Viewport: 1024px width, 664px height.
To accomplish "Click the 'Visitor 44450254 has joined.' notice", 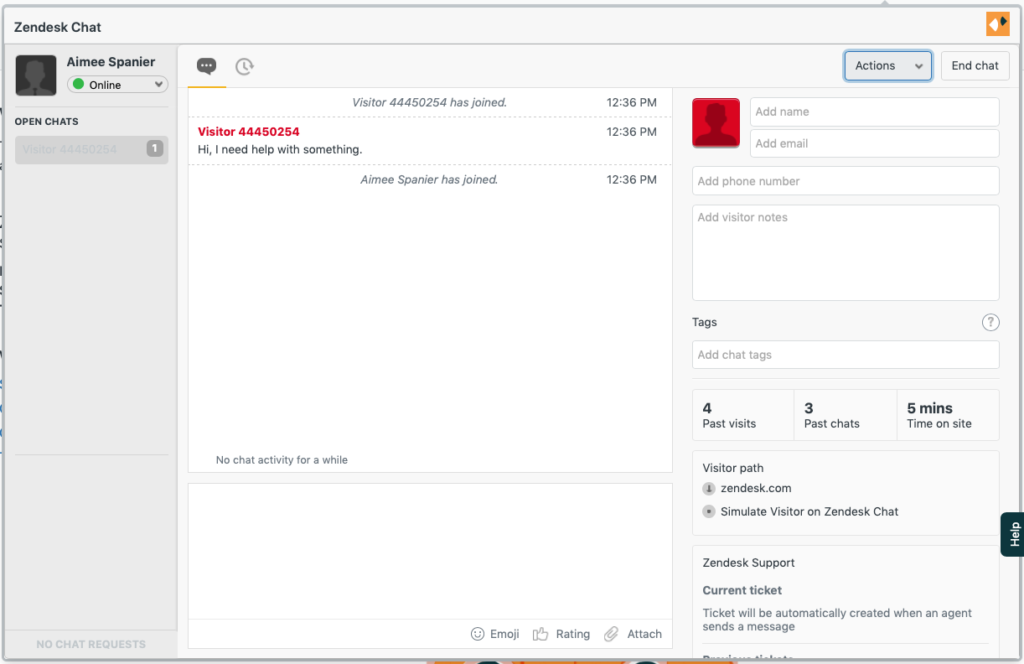I will tap(429, 103).
